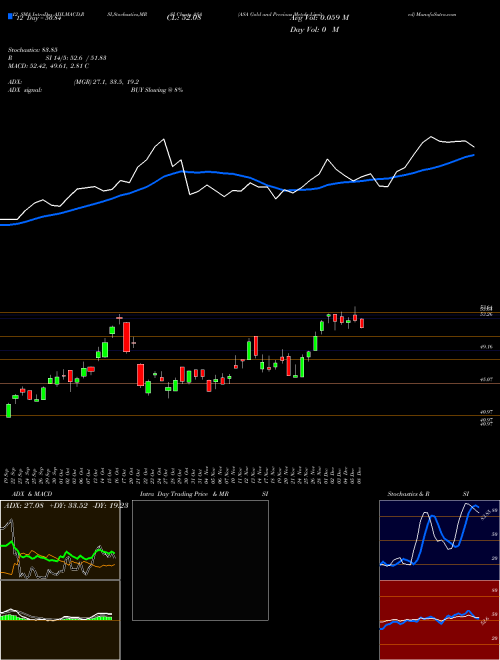This screenshot has width=500, height=660.
Task: Click the 'SI 14/3: 52.6 / 51.83' value
Action: click(x=76, y=58)
